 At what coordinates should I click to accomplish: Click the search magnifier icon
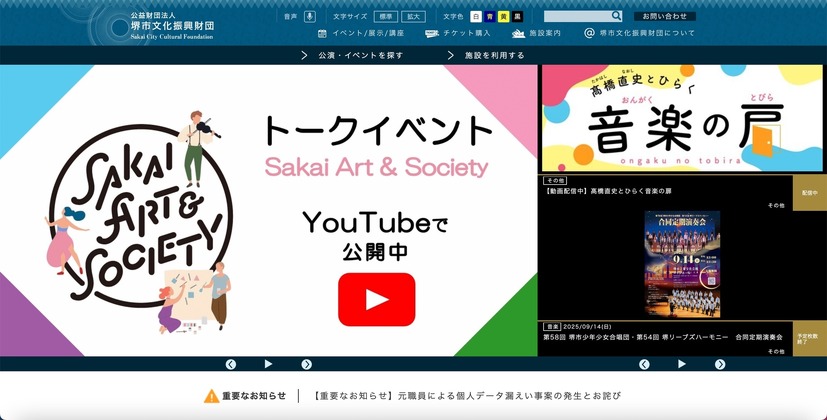617,16
